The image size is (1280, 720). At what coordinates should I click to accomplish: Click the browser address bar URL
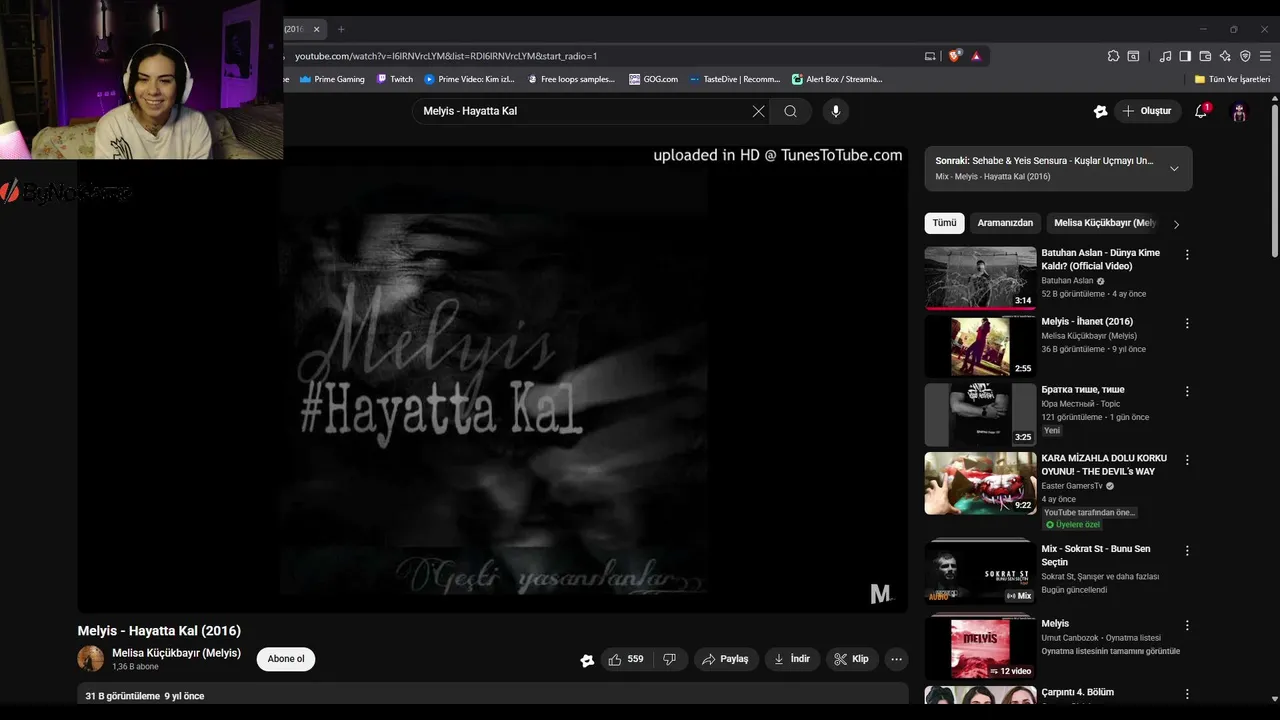point(446,56)
